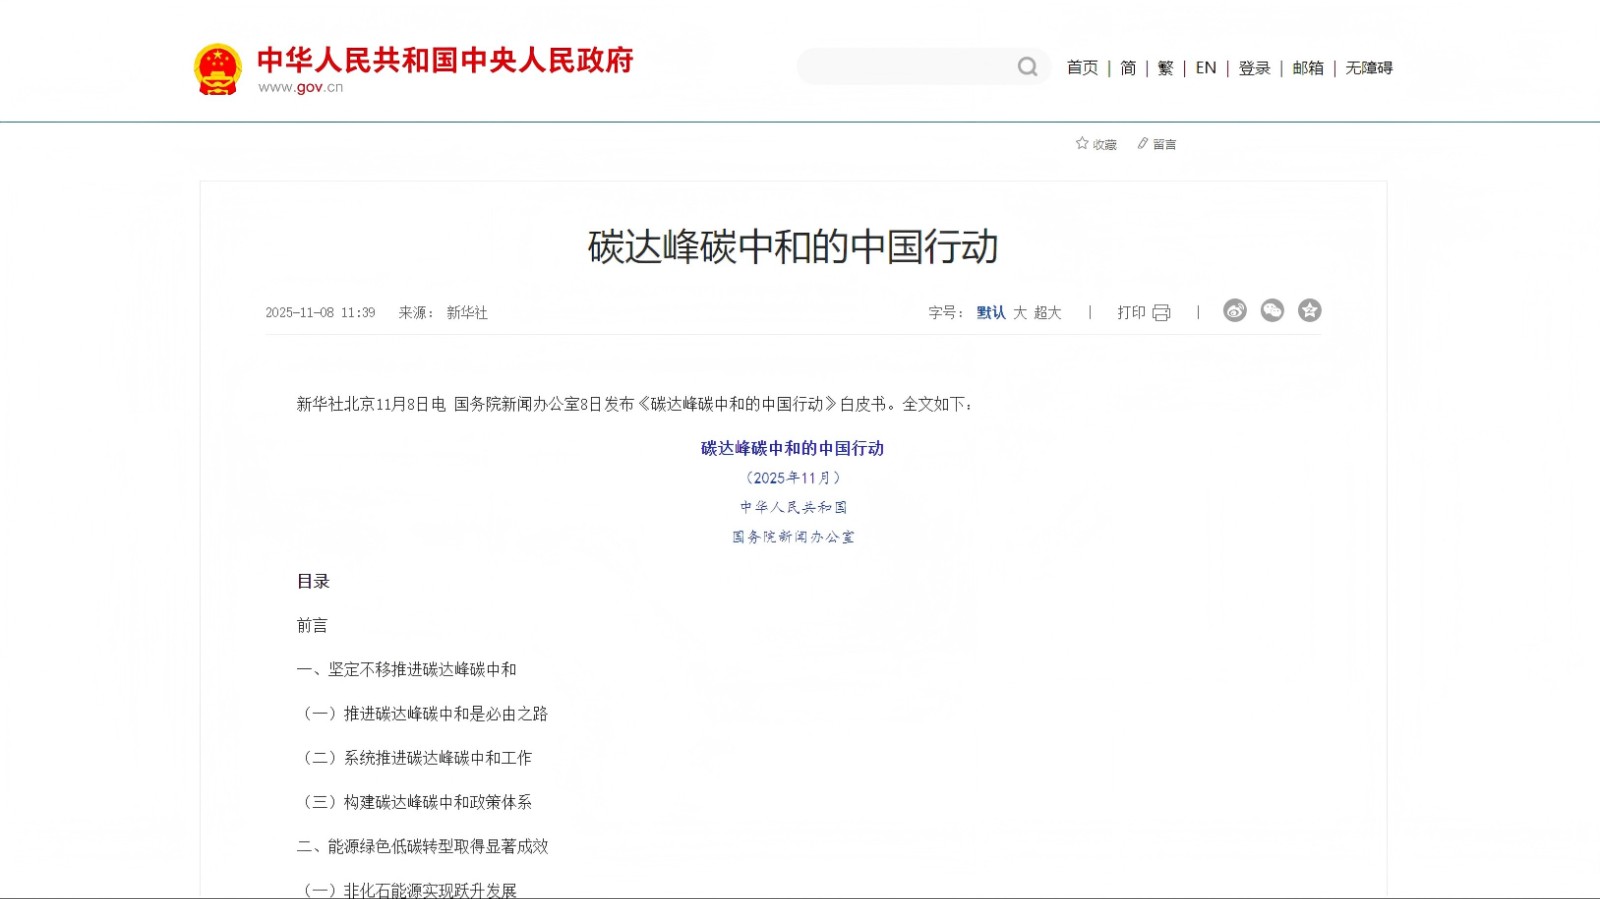Click the printer icon
This screenshot has width=1600, height=899.
tap(1161, 313)
